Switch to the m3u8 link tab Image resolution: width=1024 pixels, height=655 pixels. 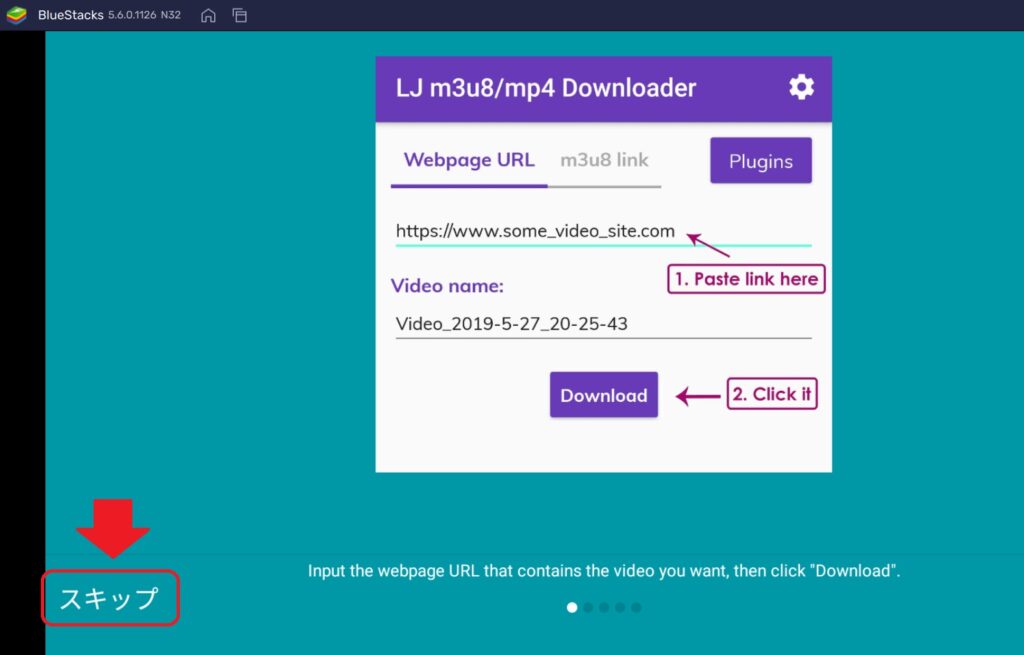[604, 161]
